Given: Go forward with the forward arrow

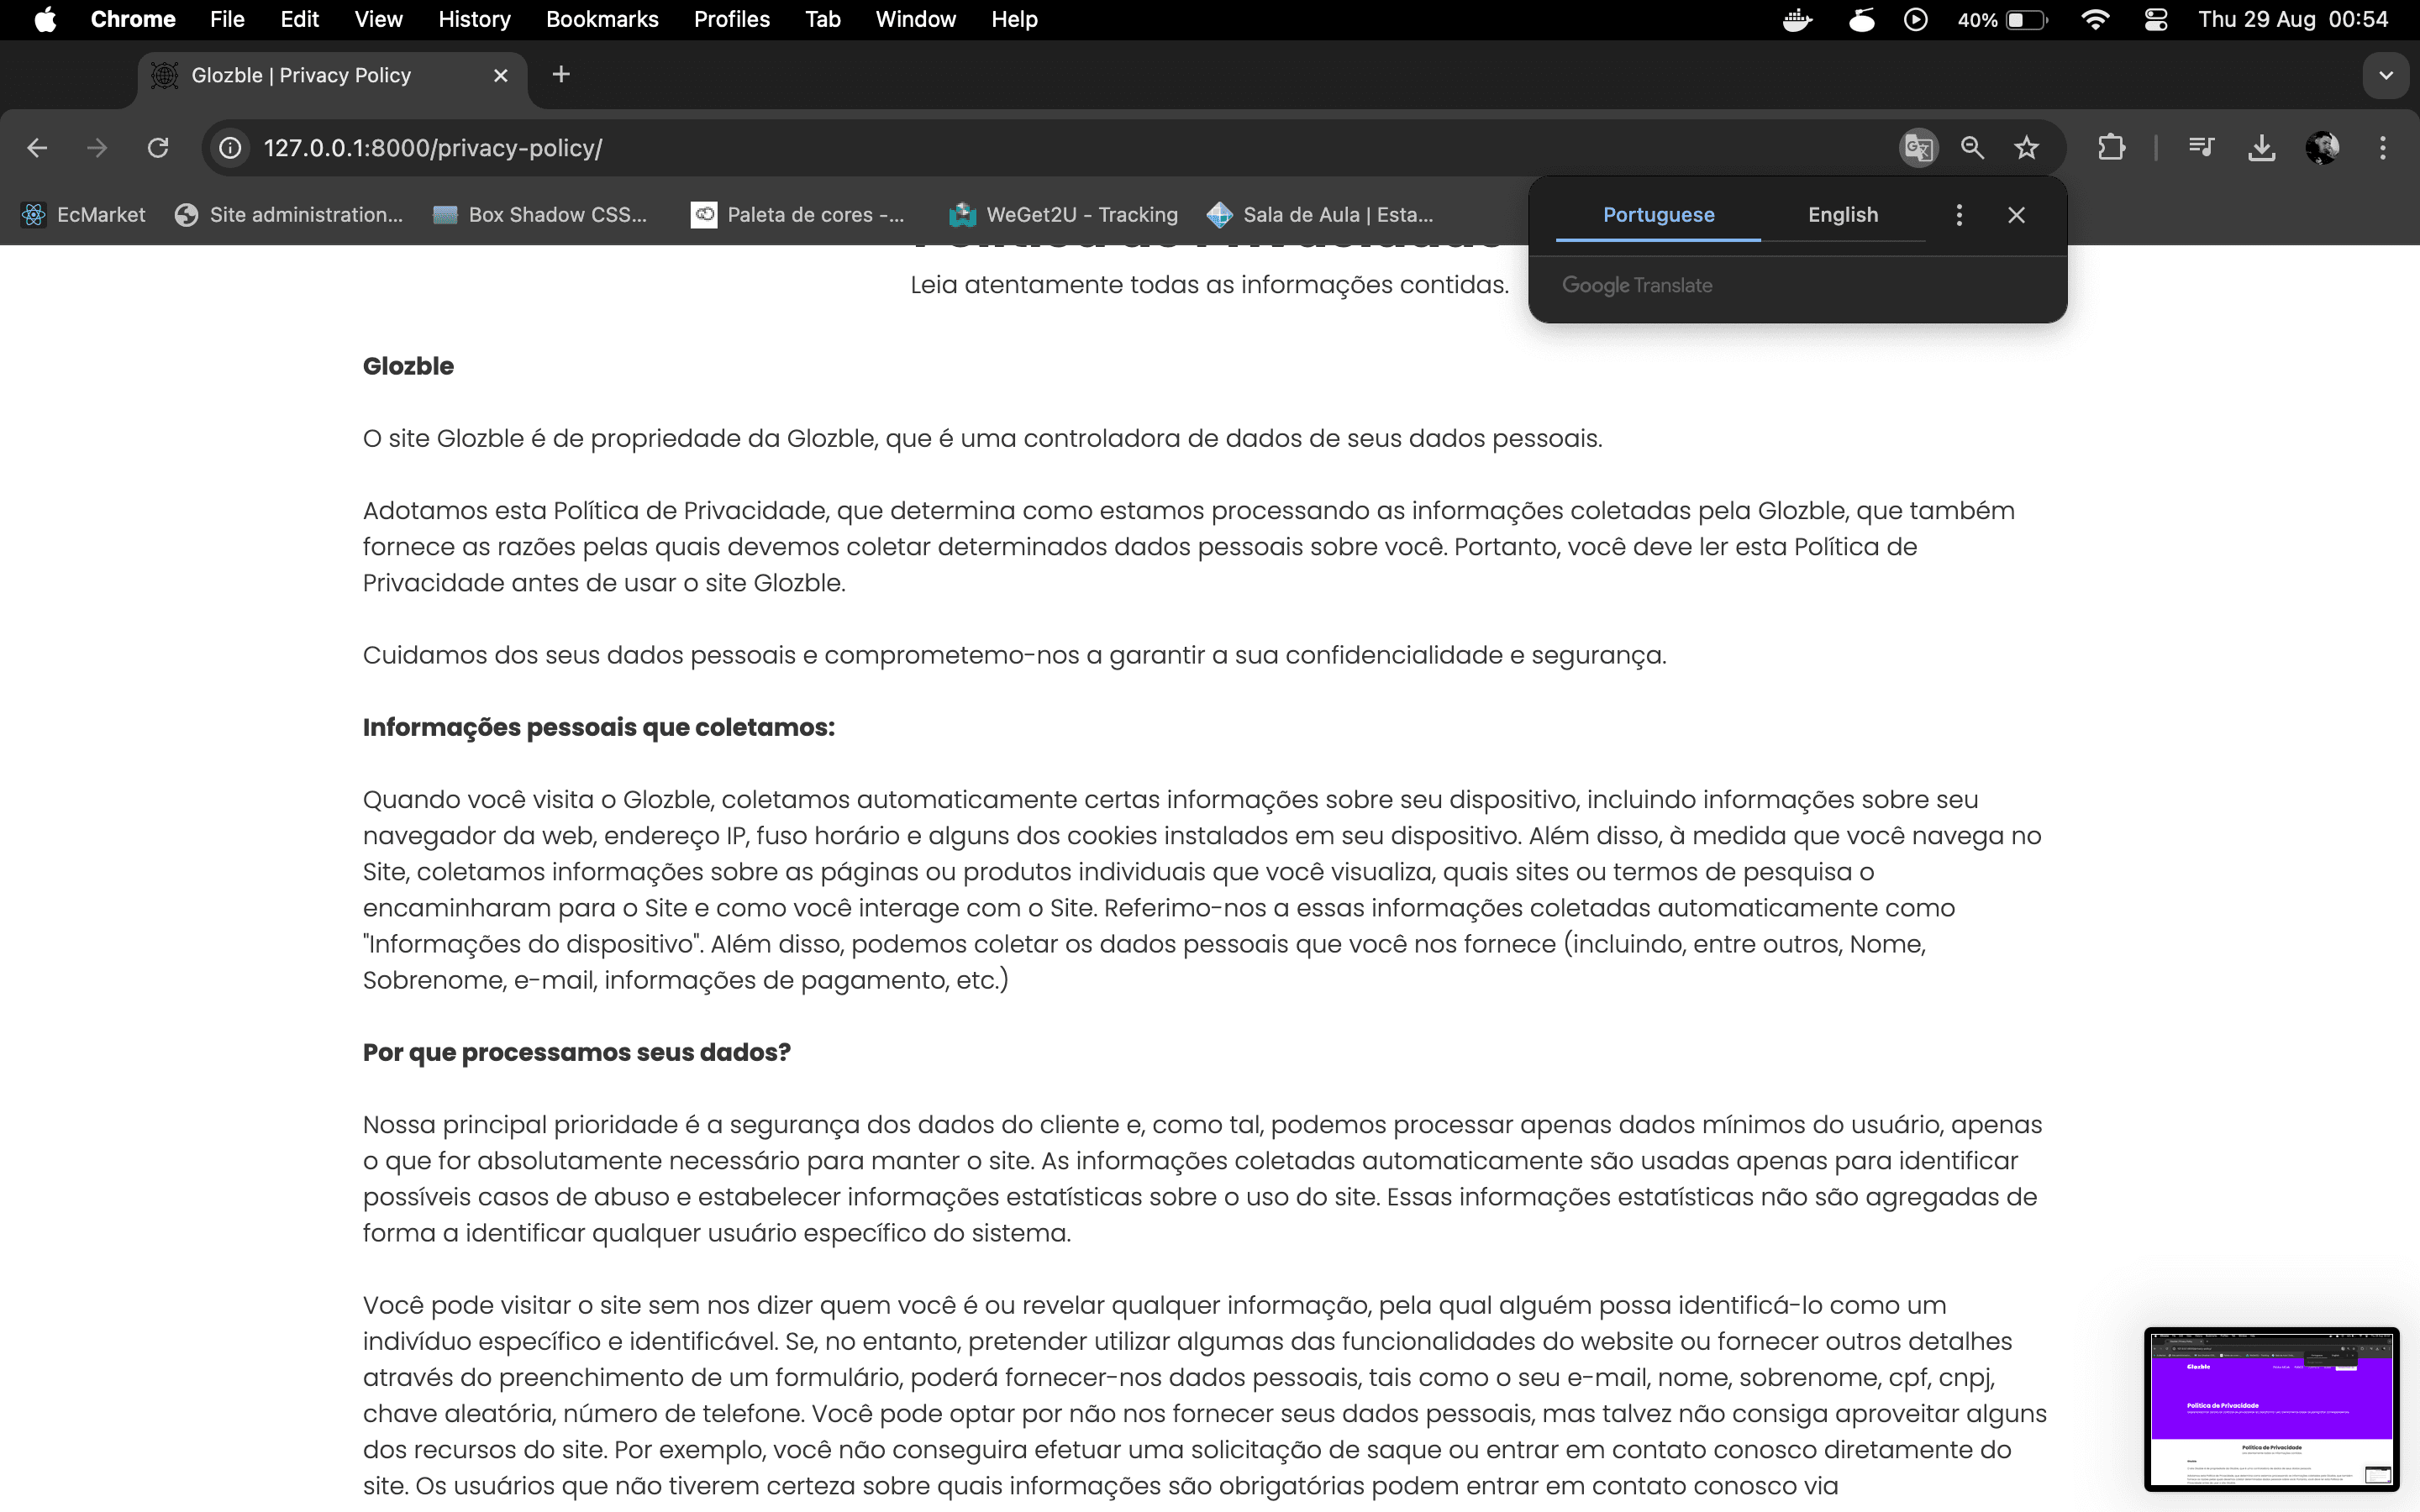Looking at the screenshot, I should 97,148.
